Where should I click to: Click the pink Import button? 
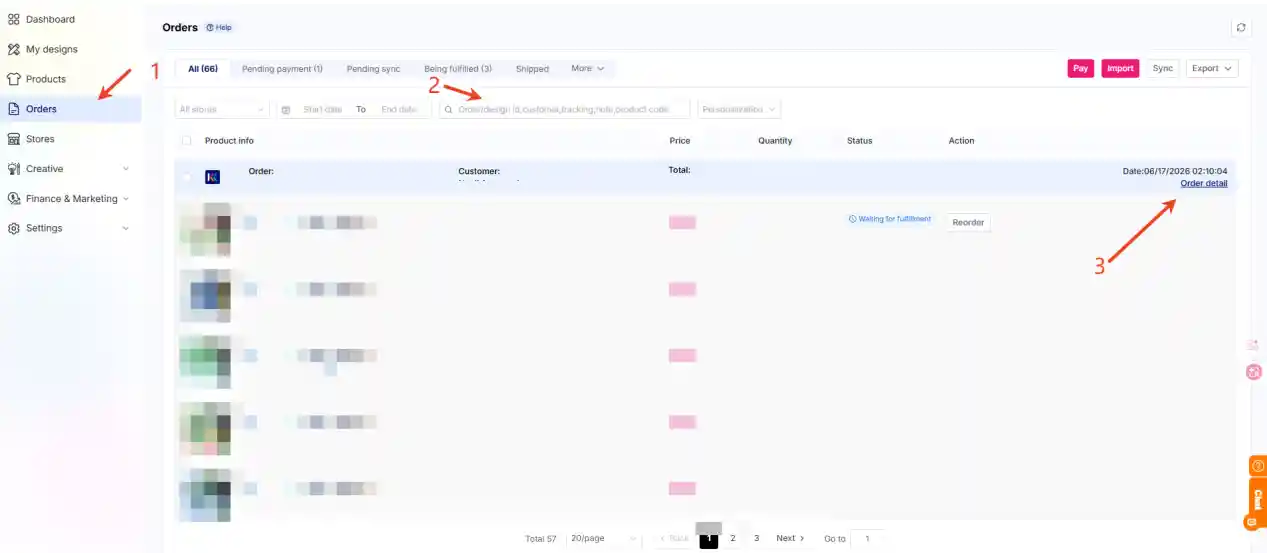(x=1120, y=68)
